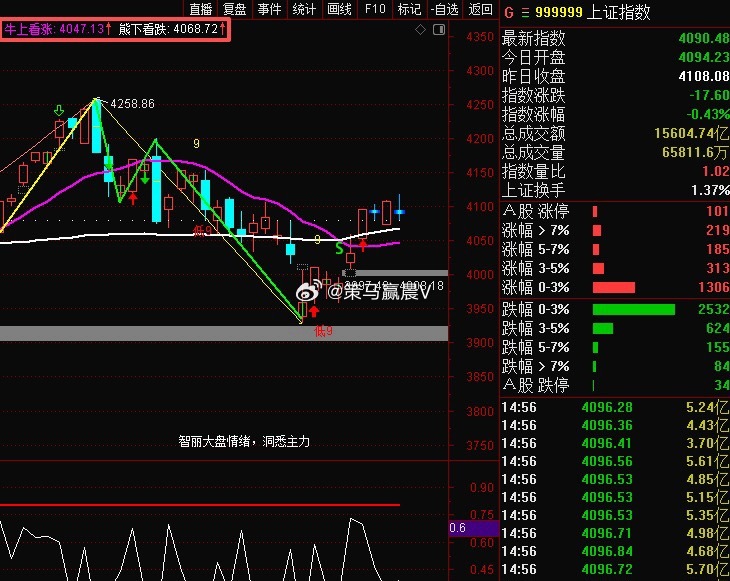
Task: Open the 统计 toolbar item
Action: (304, 9)
